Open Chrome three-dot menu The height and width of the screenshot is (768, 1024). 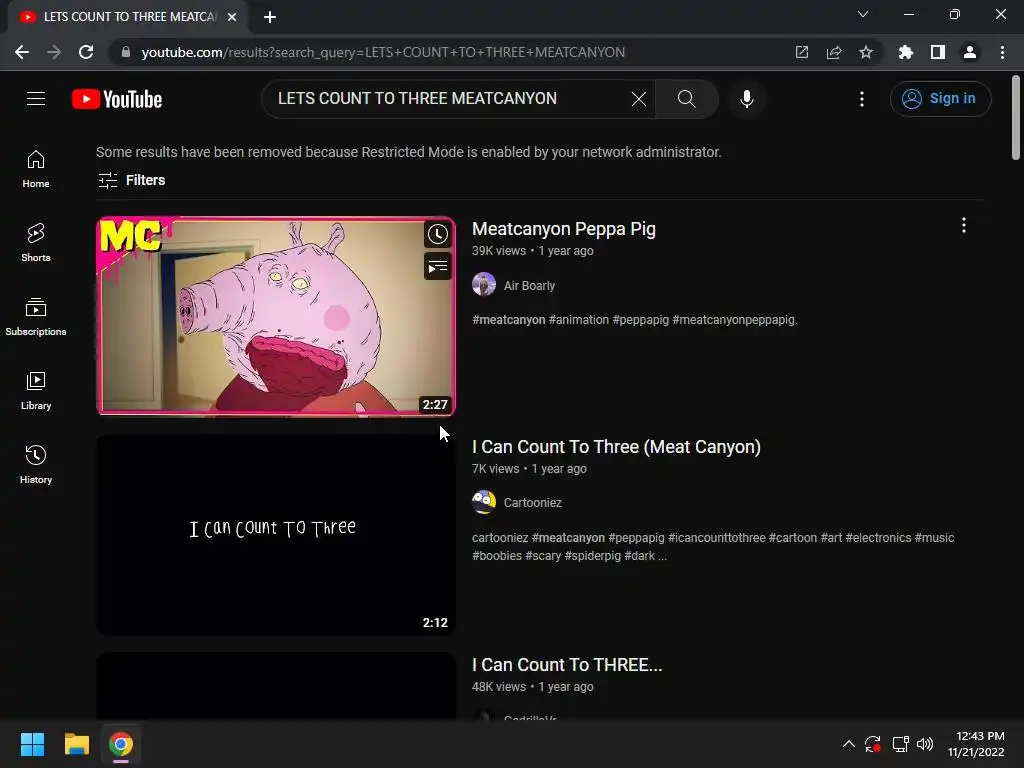(1002, 52)
